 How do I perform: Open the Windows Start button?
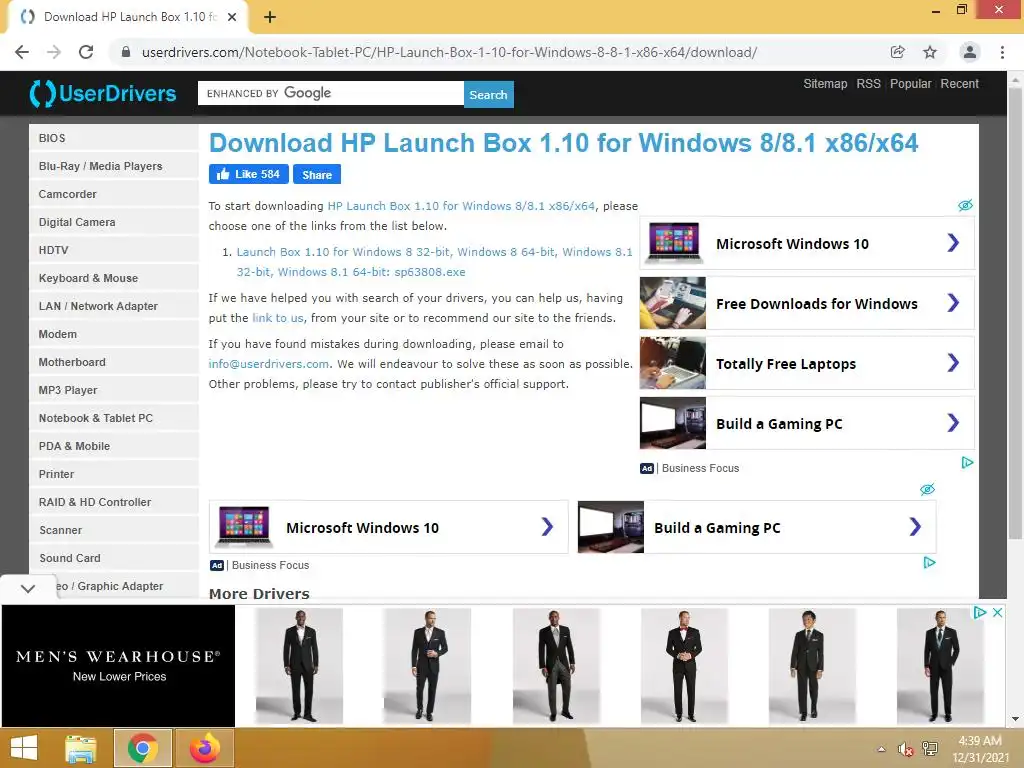(x=24, y=748)
